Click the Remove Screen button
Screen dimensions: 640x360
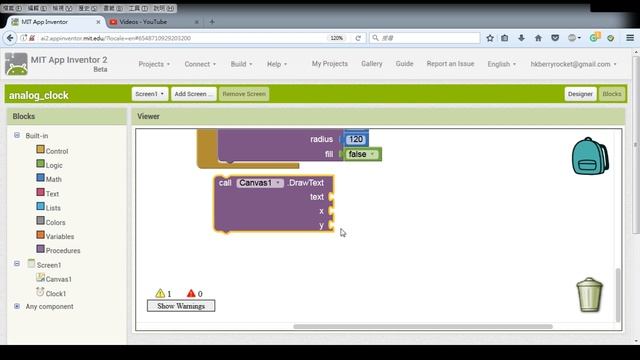[x=244, y=94]
